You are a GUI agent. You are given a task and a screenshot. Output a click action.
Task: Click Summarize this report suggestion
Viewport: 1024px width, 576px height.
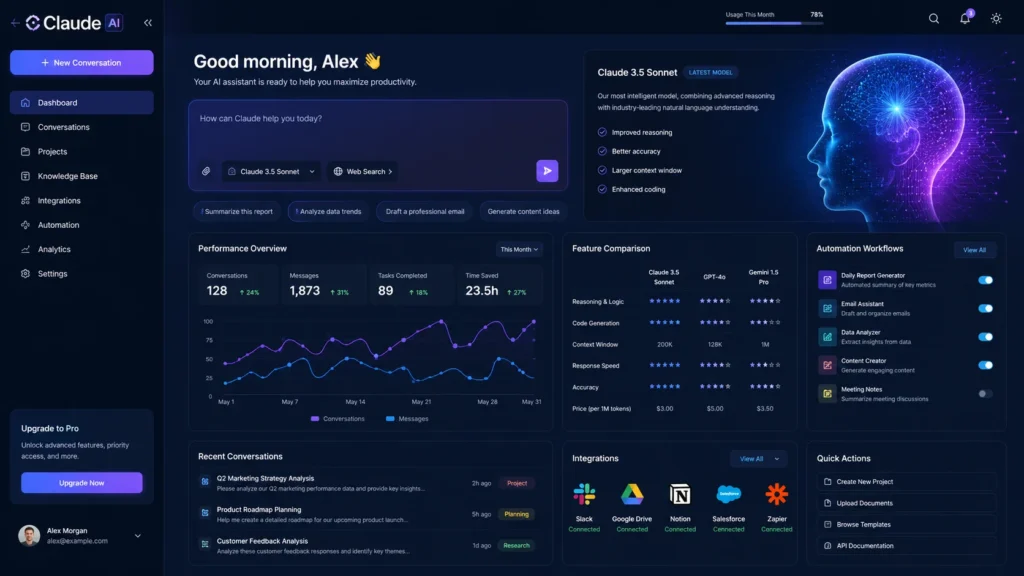[237, 212]
